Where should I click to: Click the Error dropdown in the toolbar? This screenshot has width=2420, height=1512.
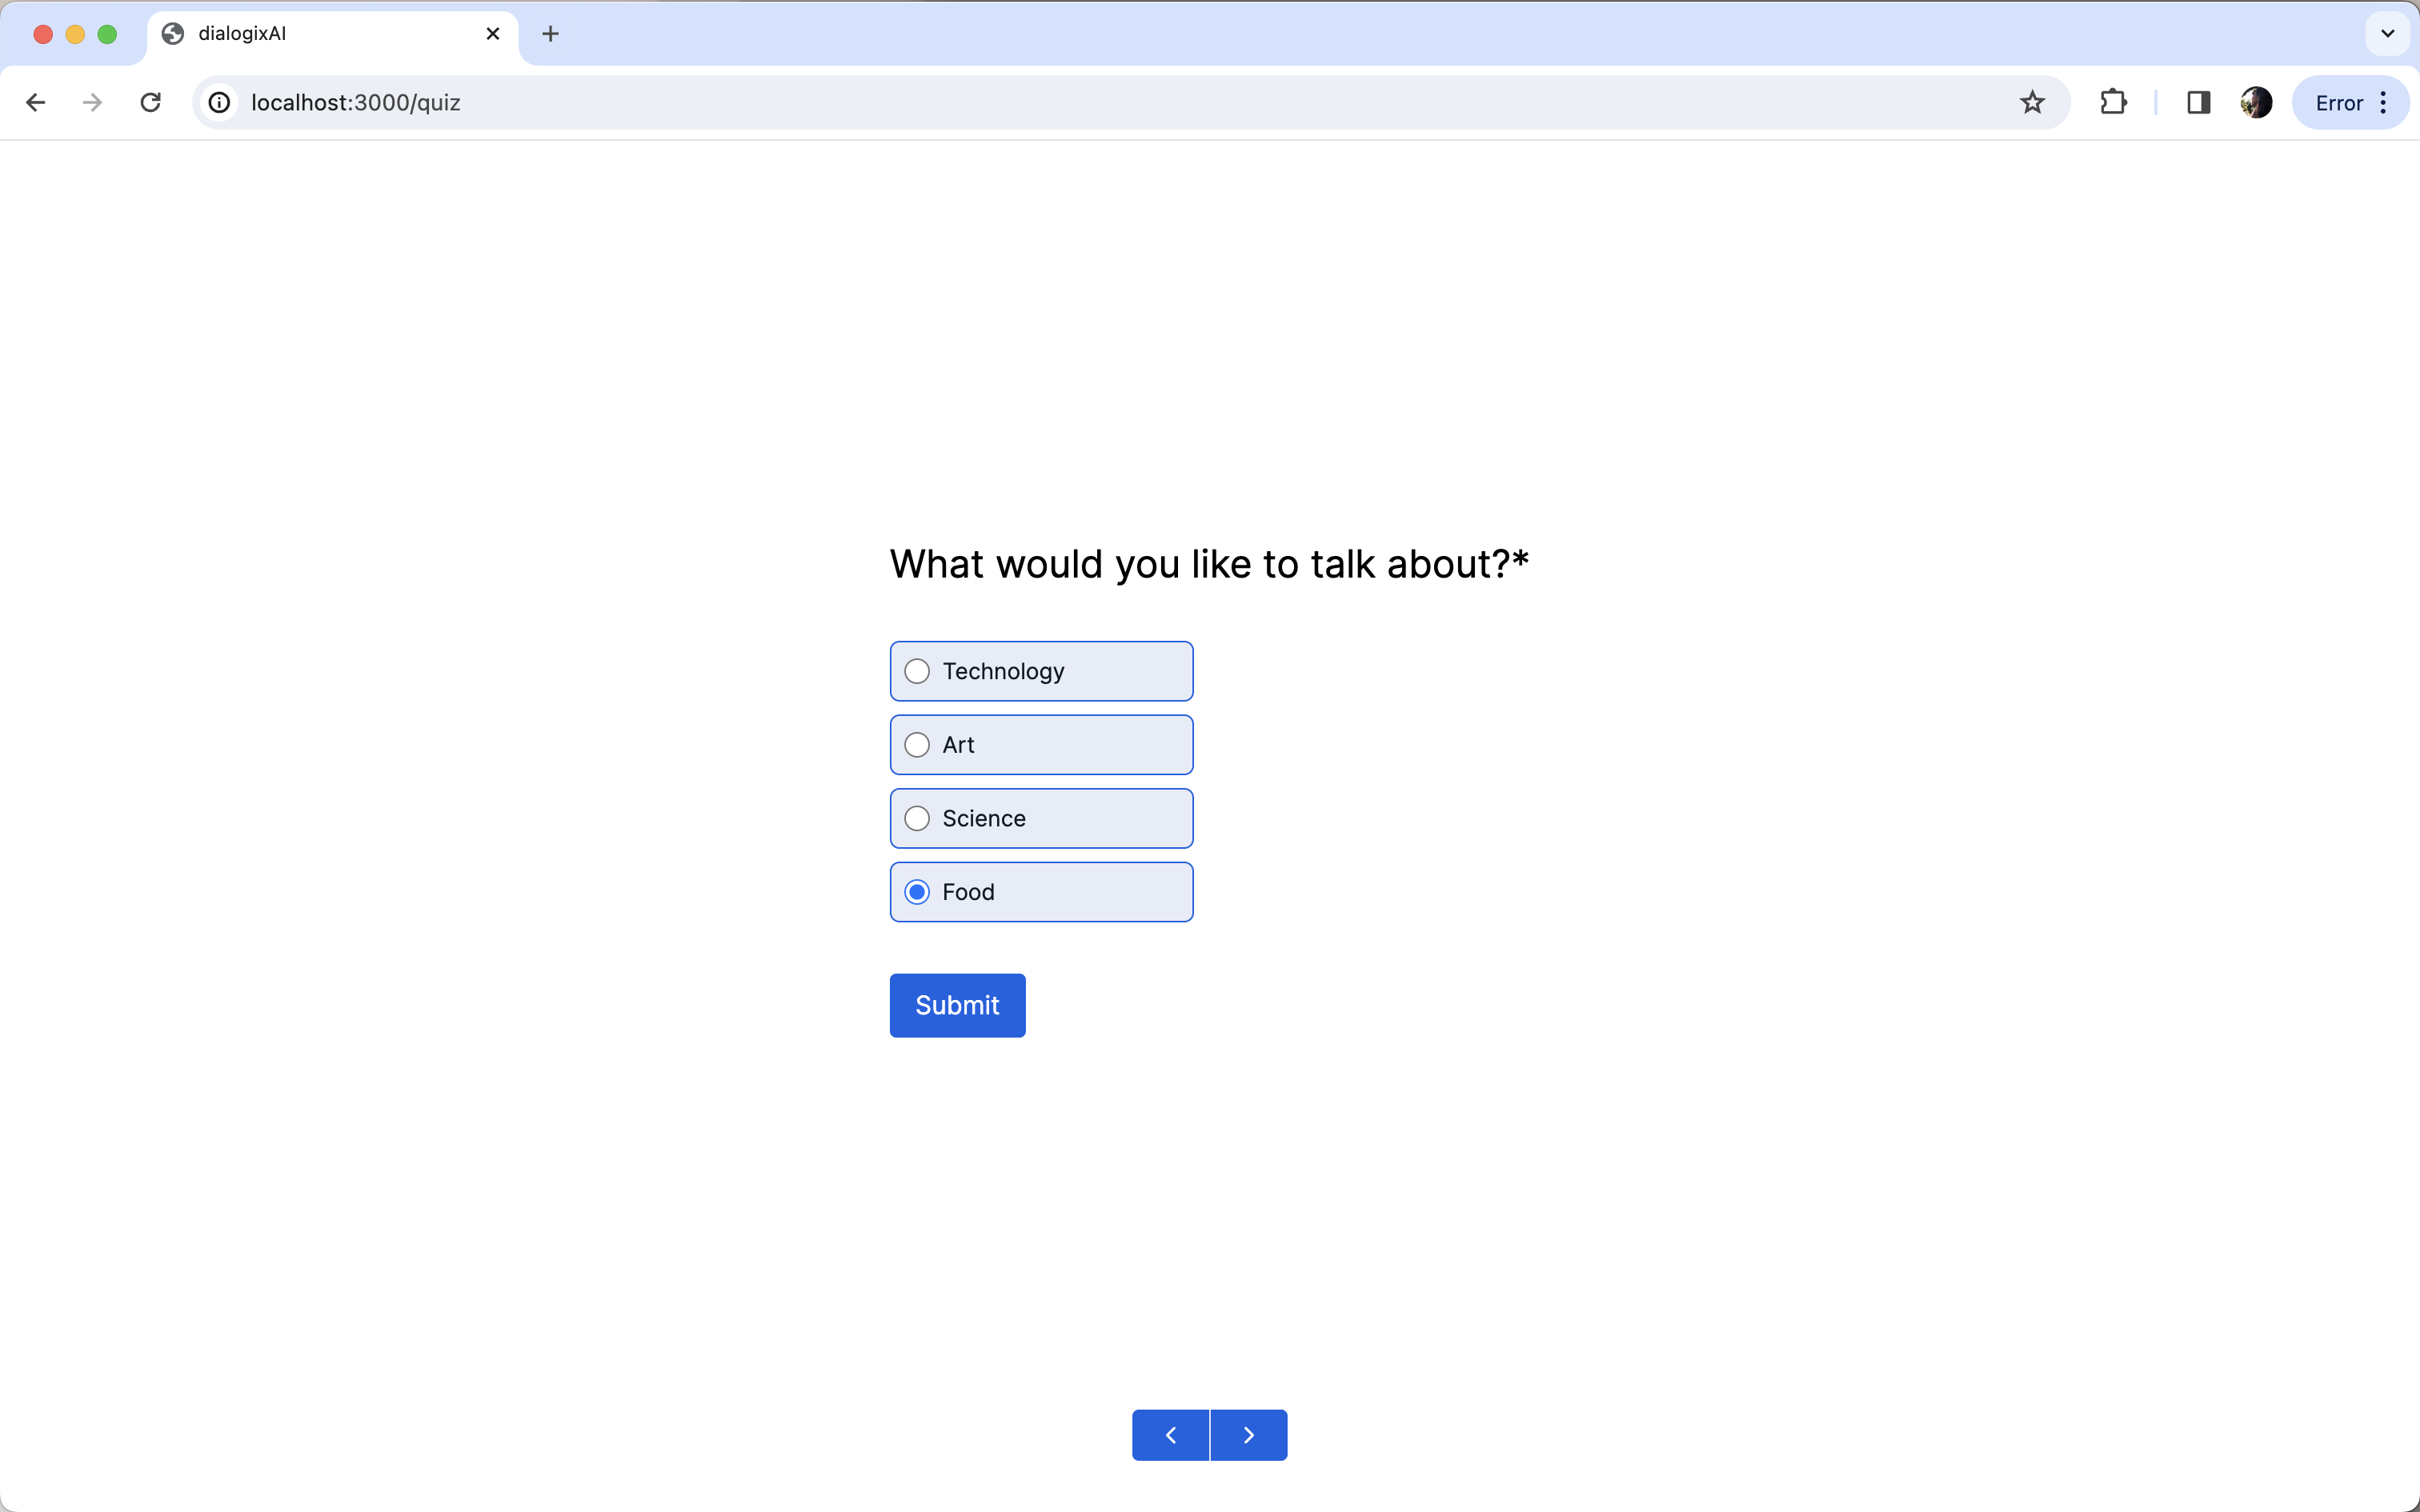(2340, 102)
